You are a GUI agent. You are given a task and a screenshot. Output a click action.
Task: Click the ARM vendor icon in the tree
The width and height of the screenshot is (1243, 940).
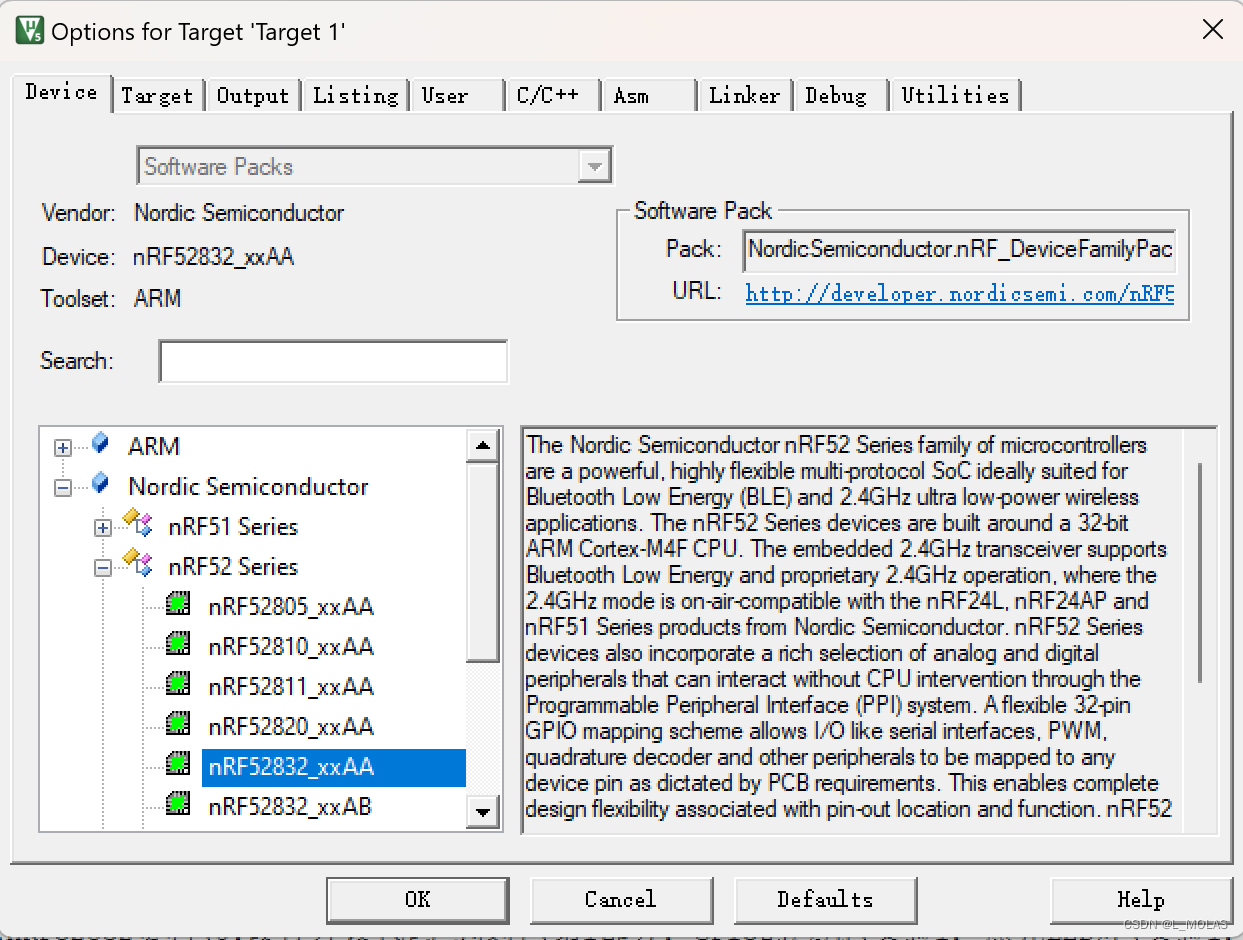pyautogui.click(x=99, y=444)
